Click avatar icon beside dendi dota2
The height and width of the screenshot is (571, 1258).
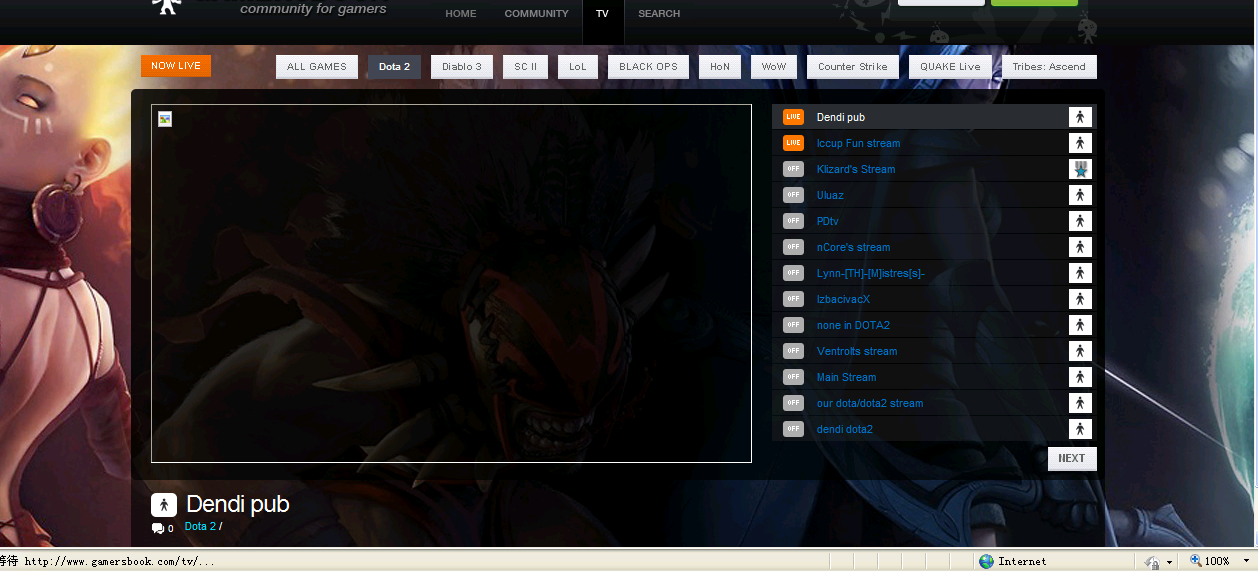pyautogui.click(x=1080, y=429)
